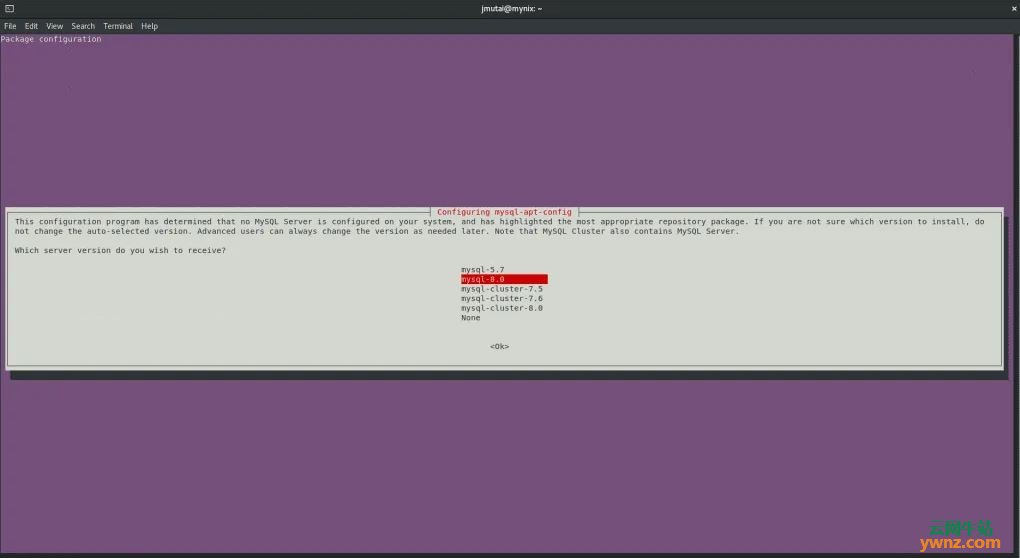Close the terminal window
This screenshot has width=1020, height=558.
click(x=1013, y=8)
